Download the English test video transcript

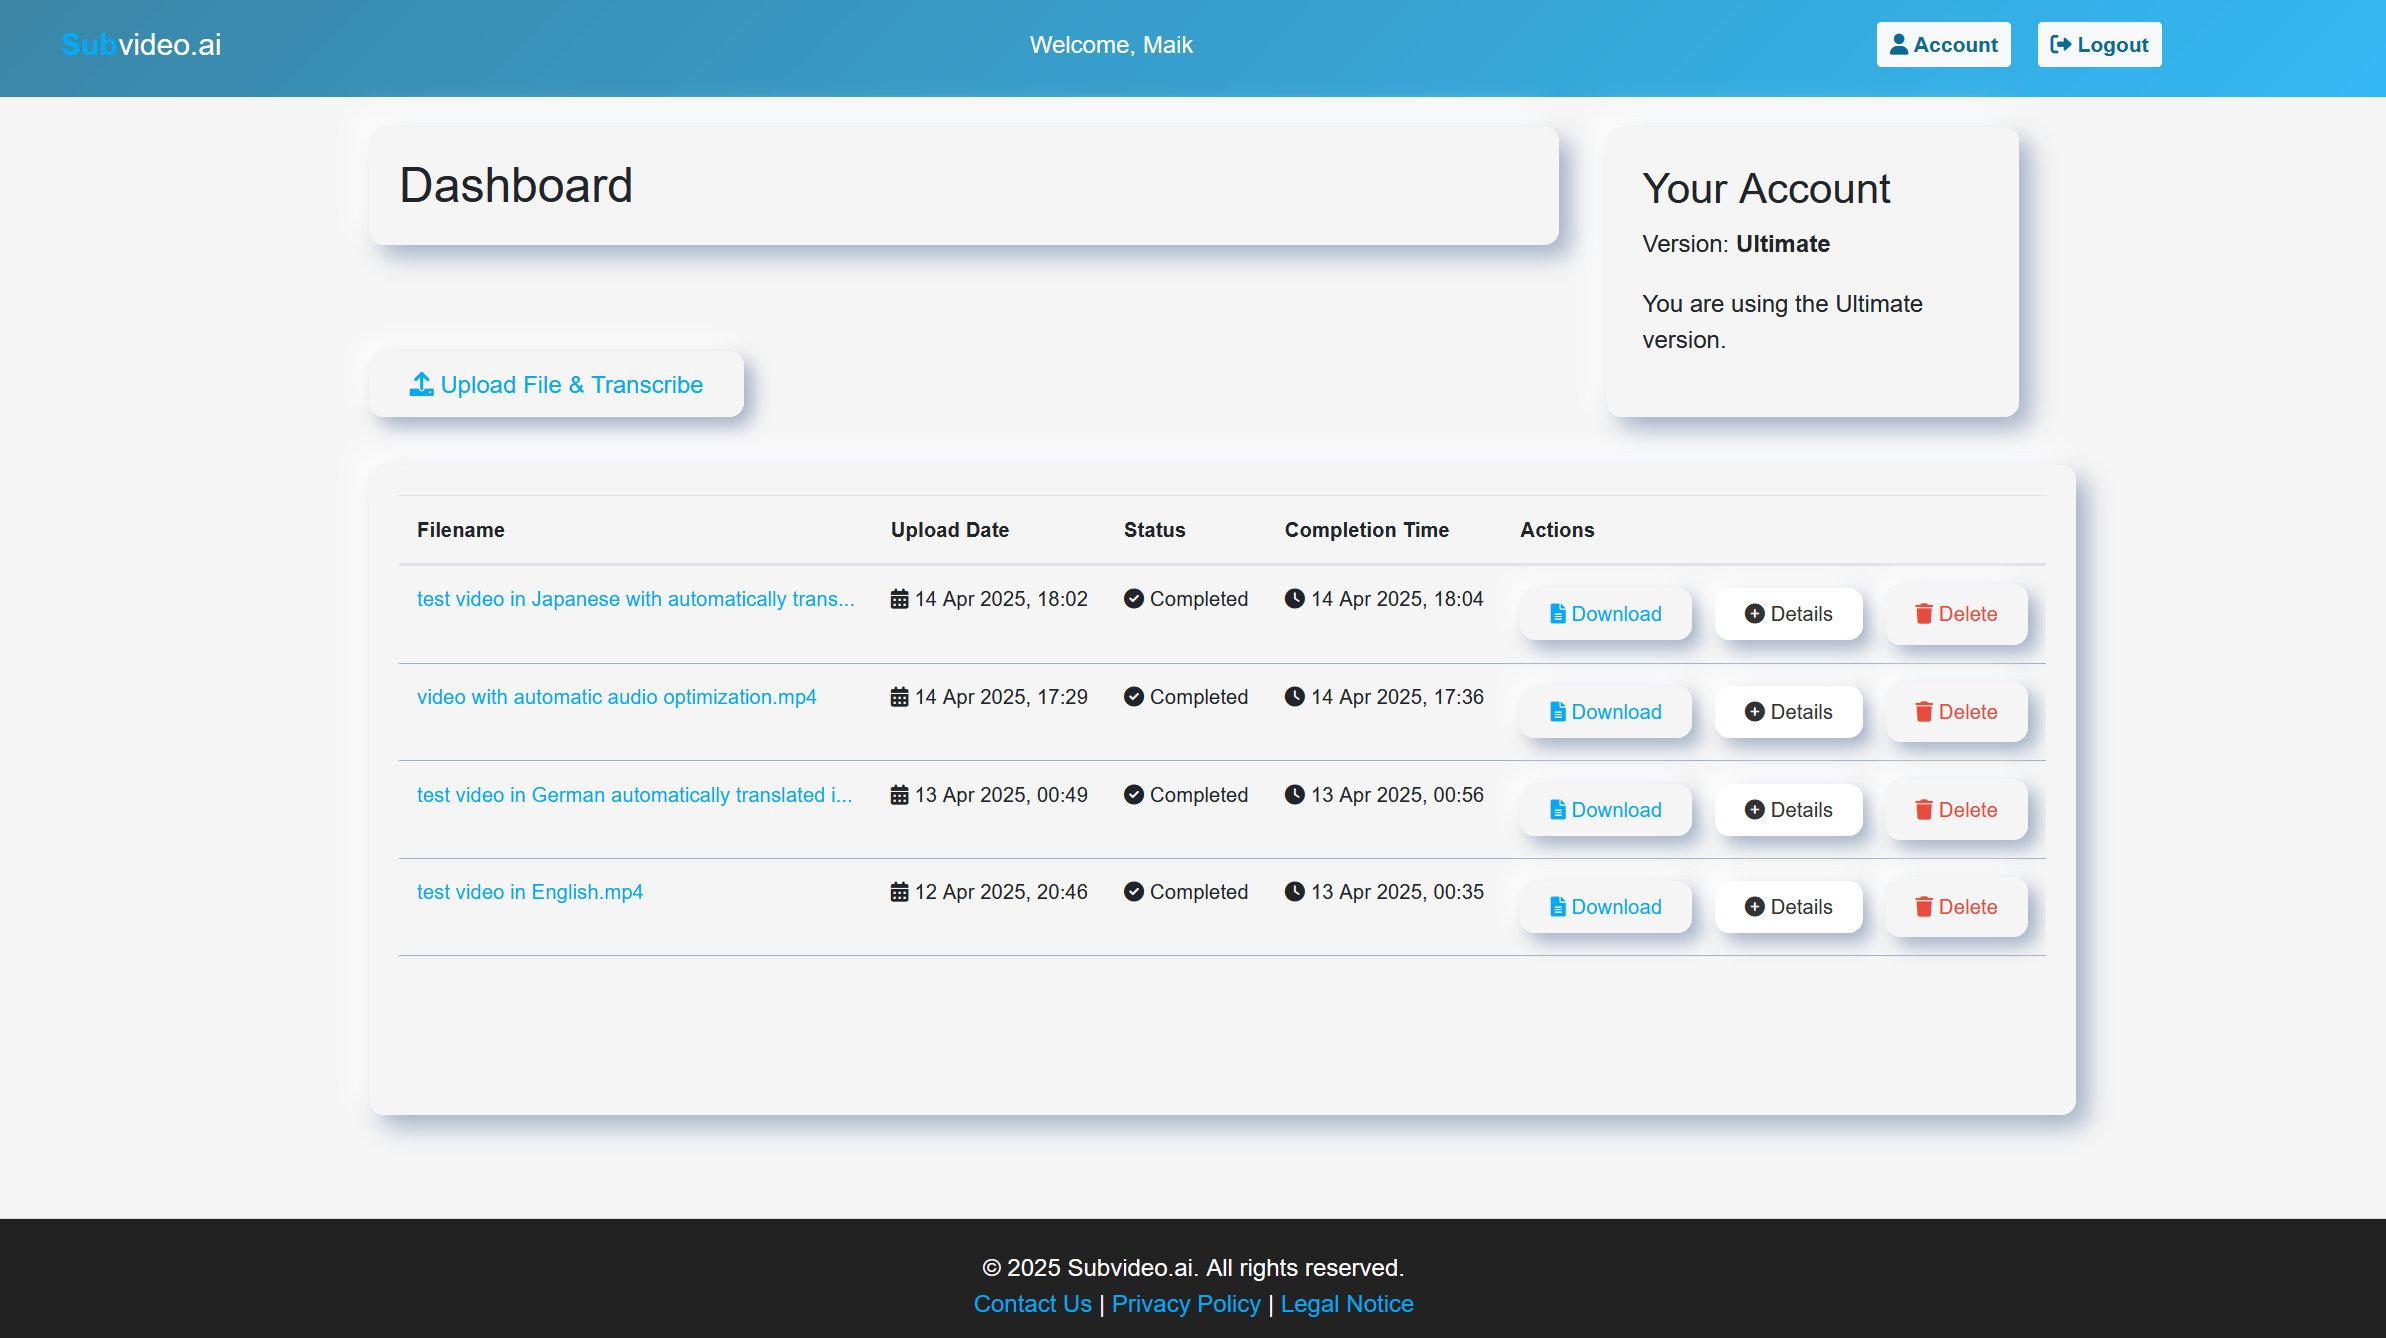[x=1605, y=907]
